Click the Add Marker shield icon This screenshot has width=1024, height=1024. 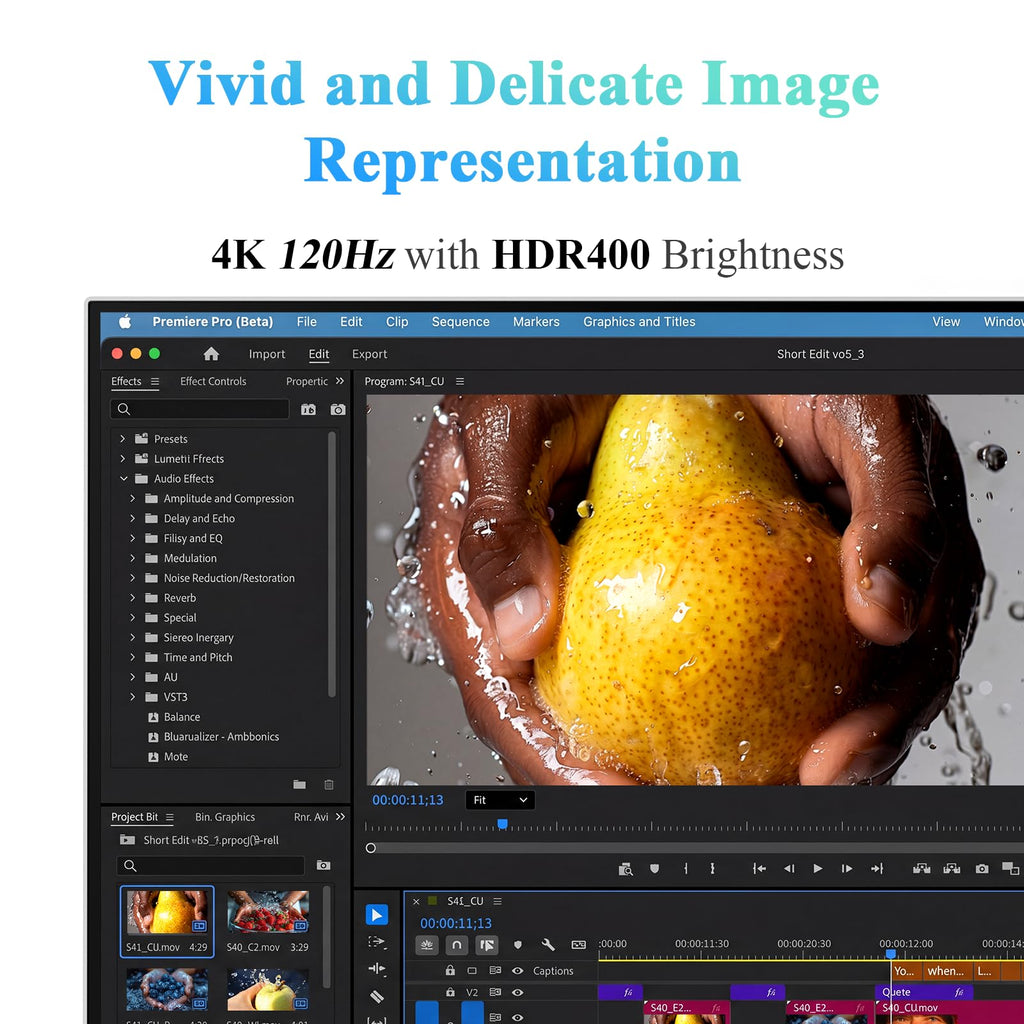pyautogui.click(x=654, y=869)
